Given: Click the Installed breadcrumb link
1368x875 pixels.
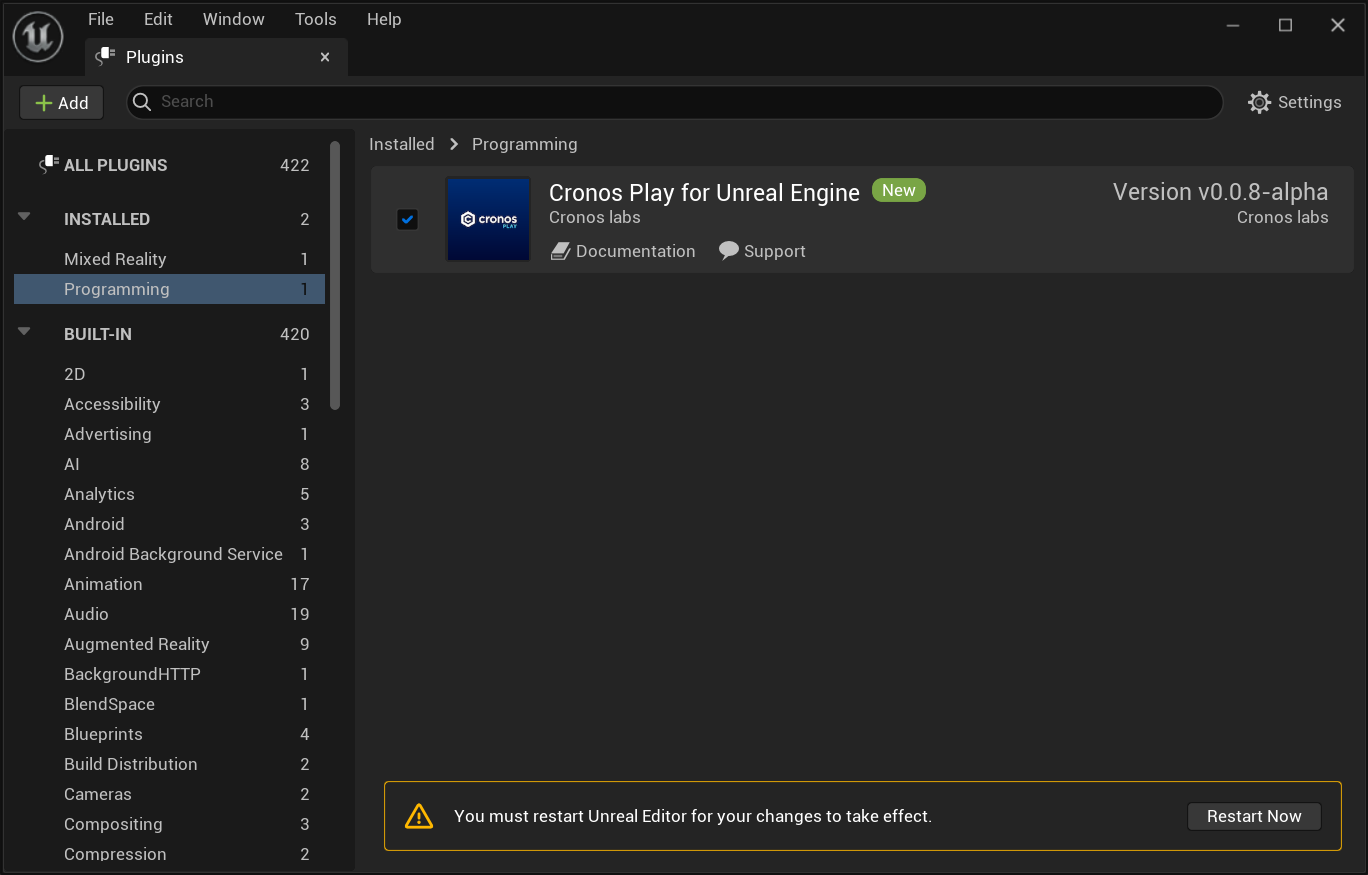Looking at the screenshot, I should (x=401, y=144).
